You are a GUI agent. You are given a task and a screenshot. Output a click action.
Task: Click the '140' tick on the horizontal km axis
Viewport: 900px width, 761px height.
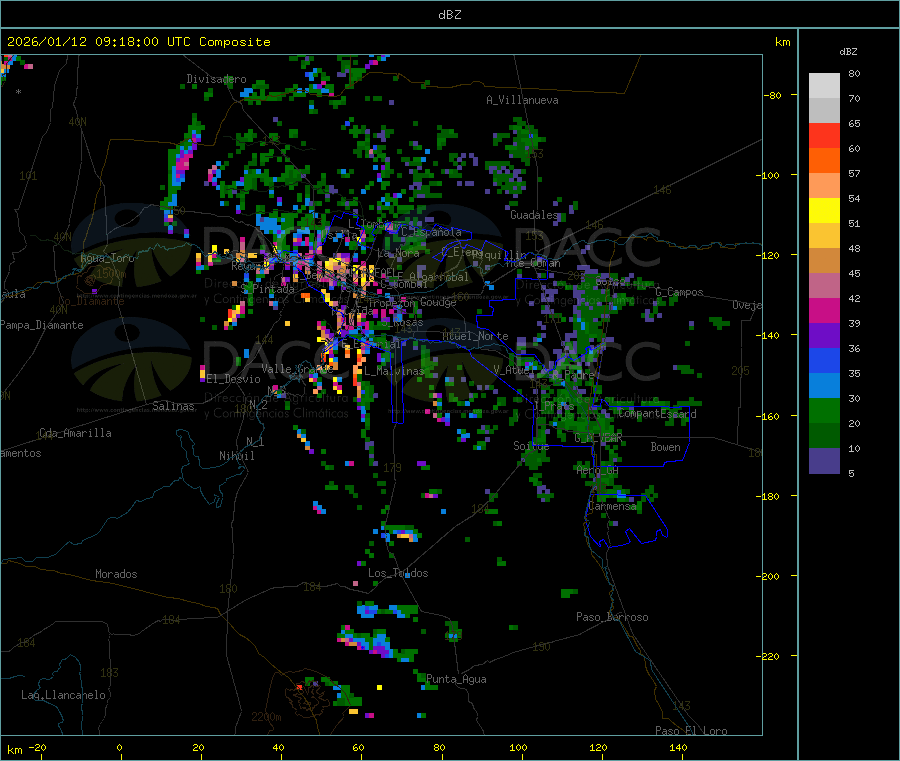678,748
